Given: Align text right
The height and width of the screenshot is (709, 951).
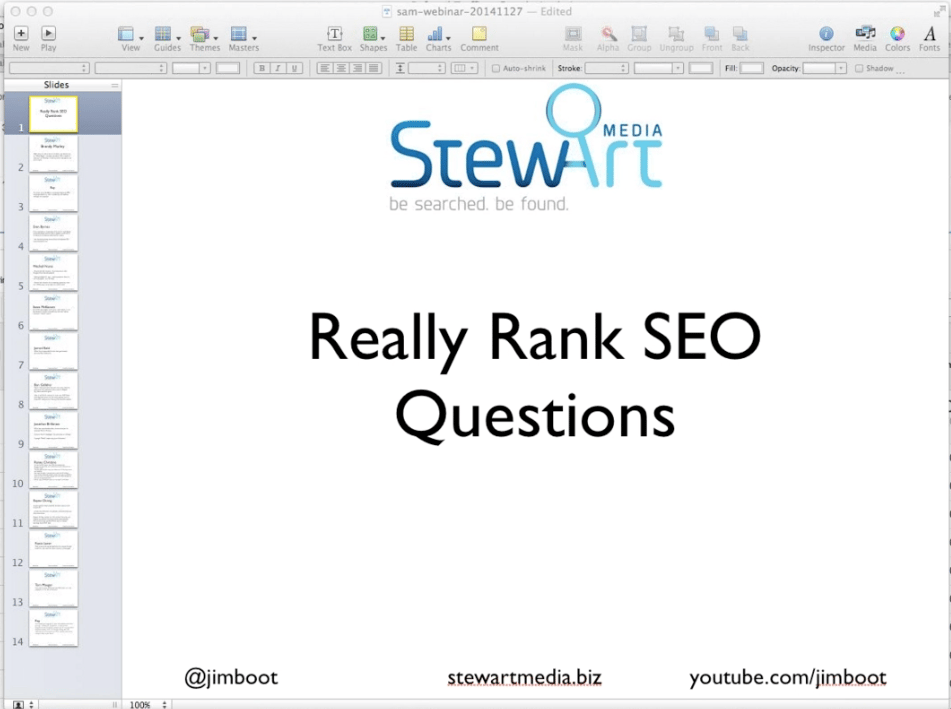Looking at the screenshot, I should (357, 68).
